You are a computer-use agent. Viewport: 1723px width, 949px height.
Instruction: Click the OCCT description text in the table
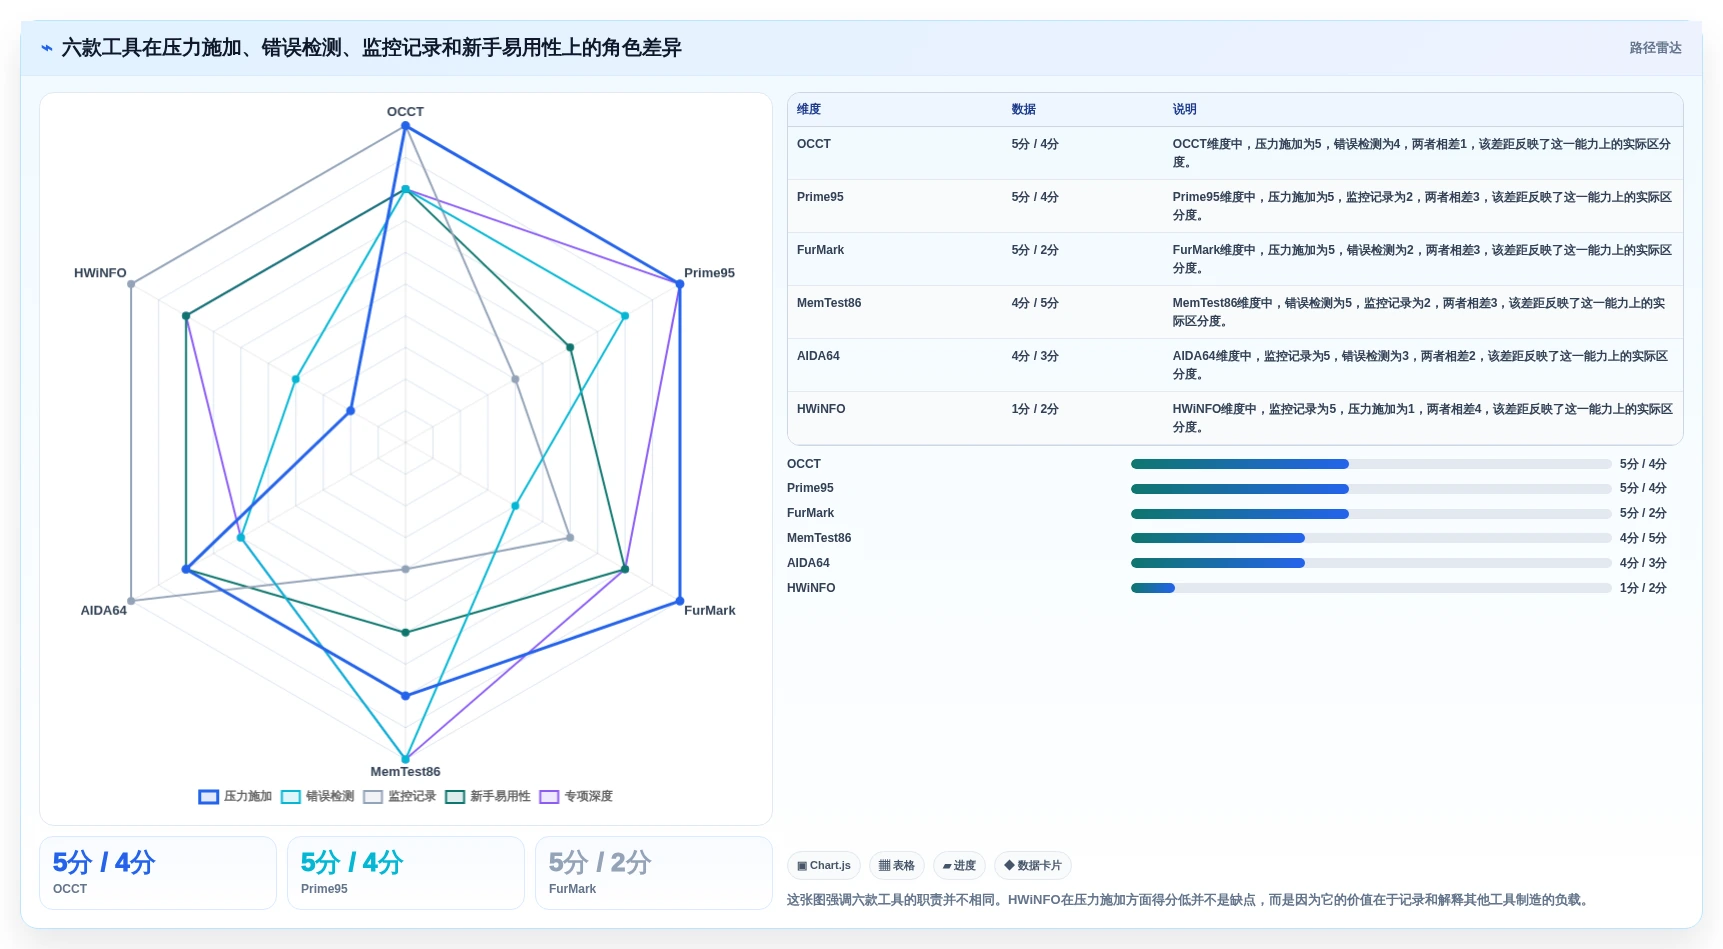(x=1421, y=153)
